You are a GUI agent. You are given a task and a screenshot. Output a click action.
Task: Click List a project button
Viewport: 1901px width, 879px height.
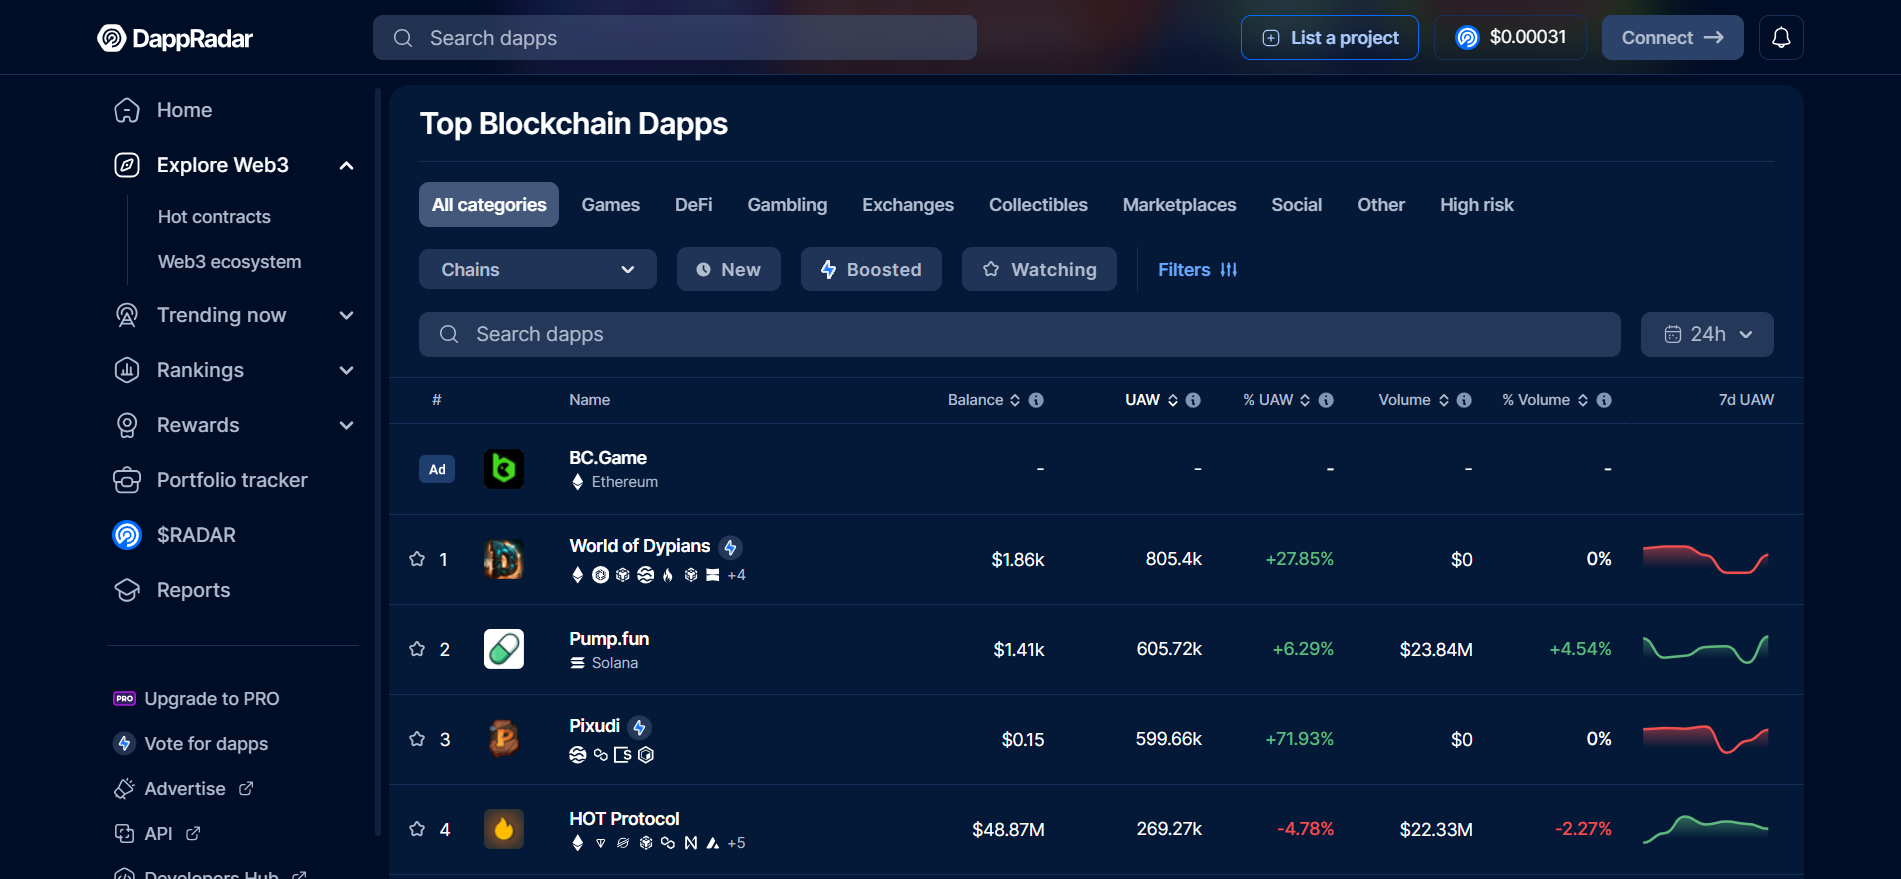pyautogui.click(x=1329, y=38)
